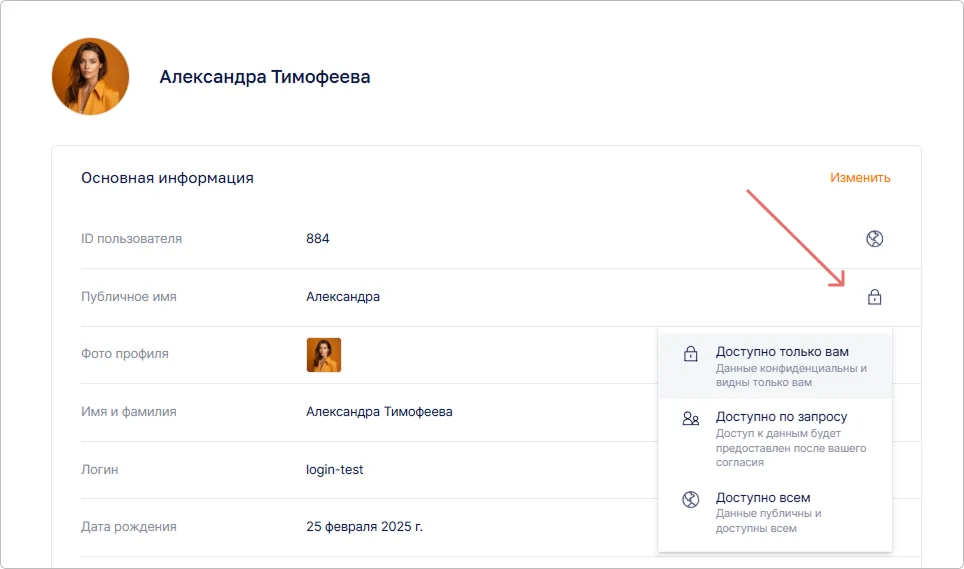Click the globe icon in the privacy menu
The height and width of the screenshot is (569, 964).
tap(690, 499)
